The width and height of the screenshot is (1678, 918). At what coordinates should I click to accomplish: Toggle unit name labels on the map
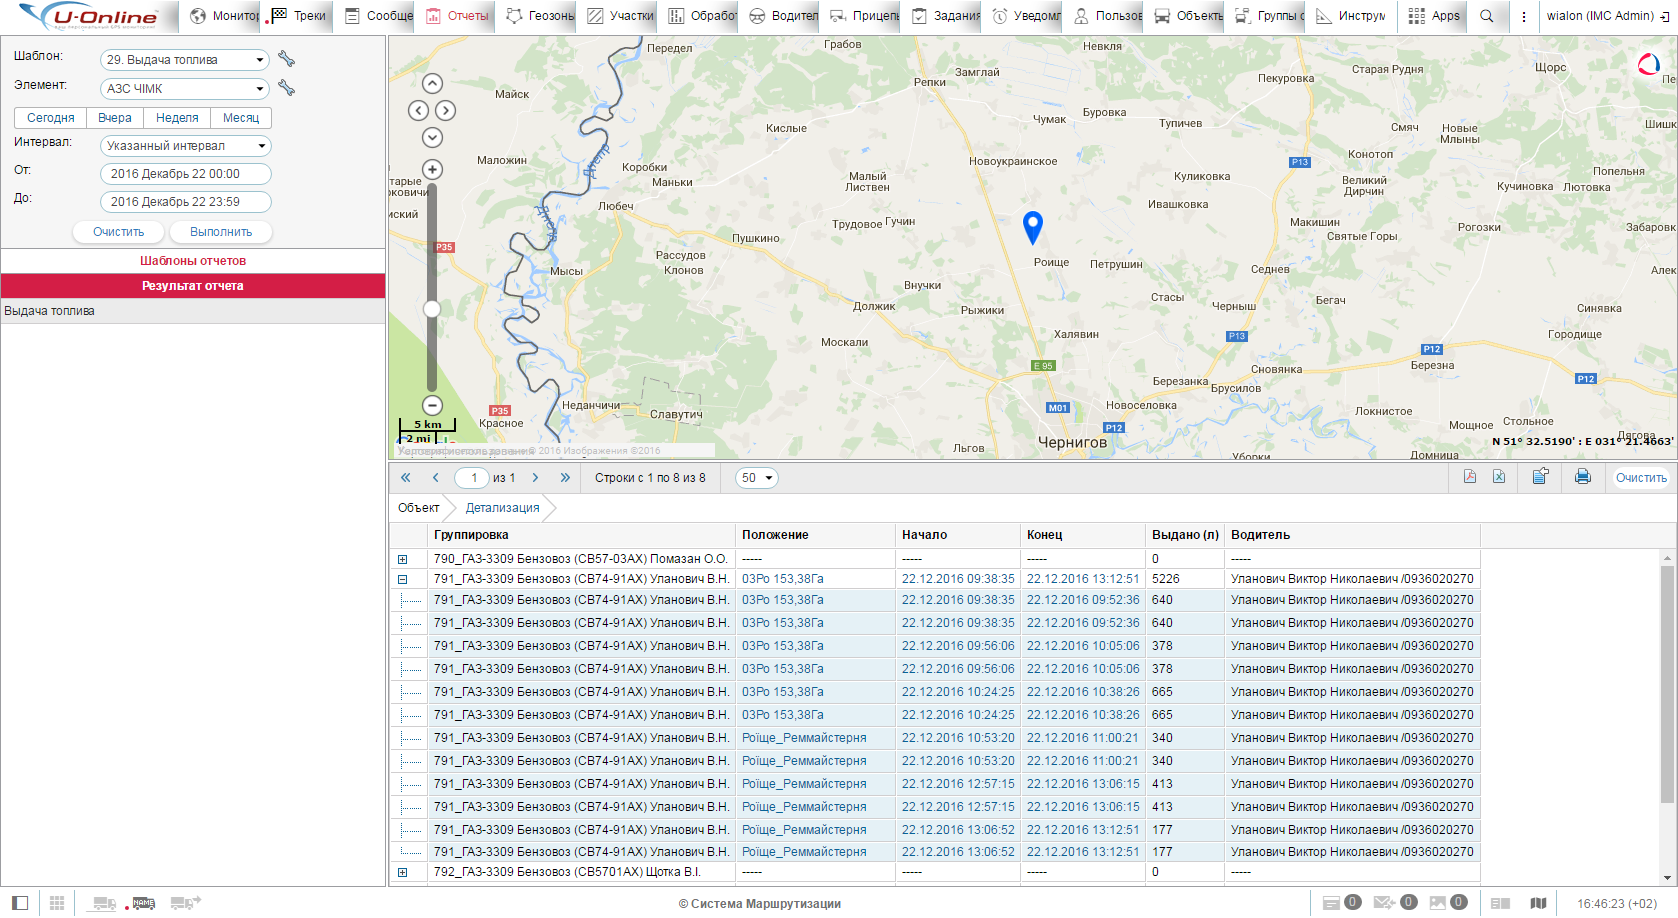click(143, 903)
